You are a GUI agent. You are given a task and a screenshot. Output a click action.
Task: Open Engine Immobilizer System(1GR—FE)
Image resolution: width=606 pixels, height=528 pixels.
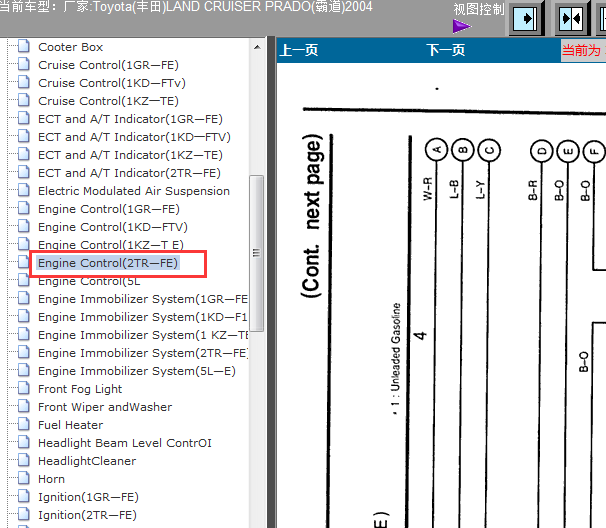click(x=143, y=299)
